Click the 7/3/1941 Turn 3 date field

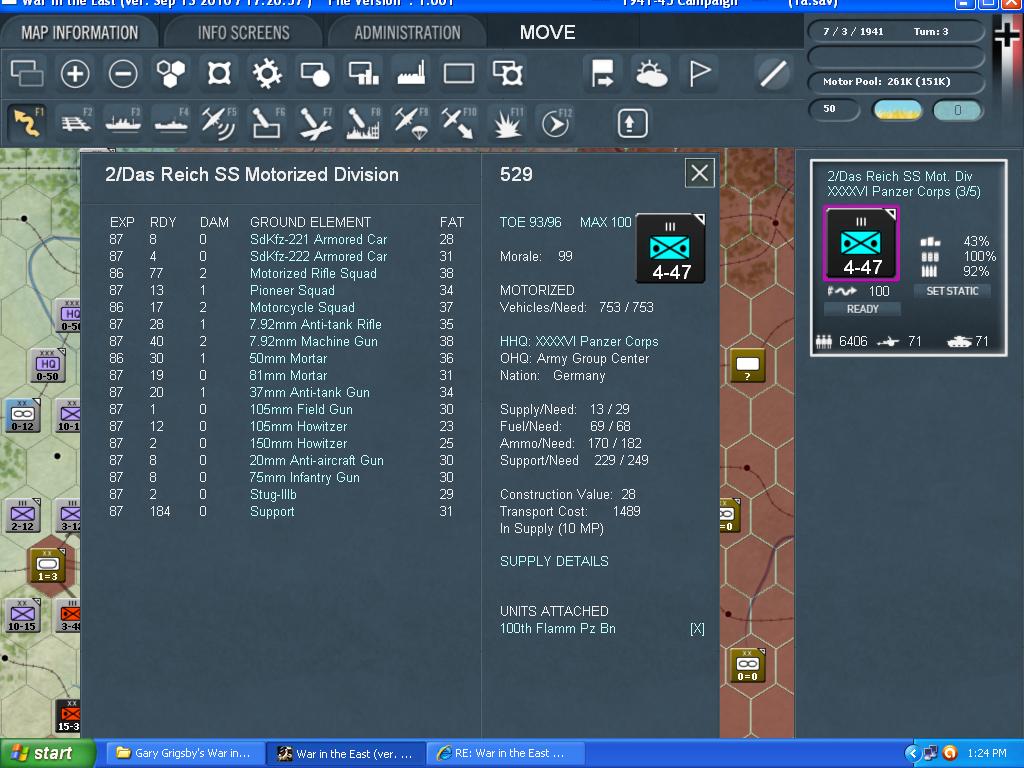tap(896, 31)
